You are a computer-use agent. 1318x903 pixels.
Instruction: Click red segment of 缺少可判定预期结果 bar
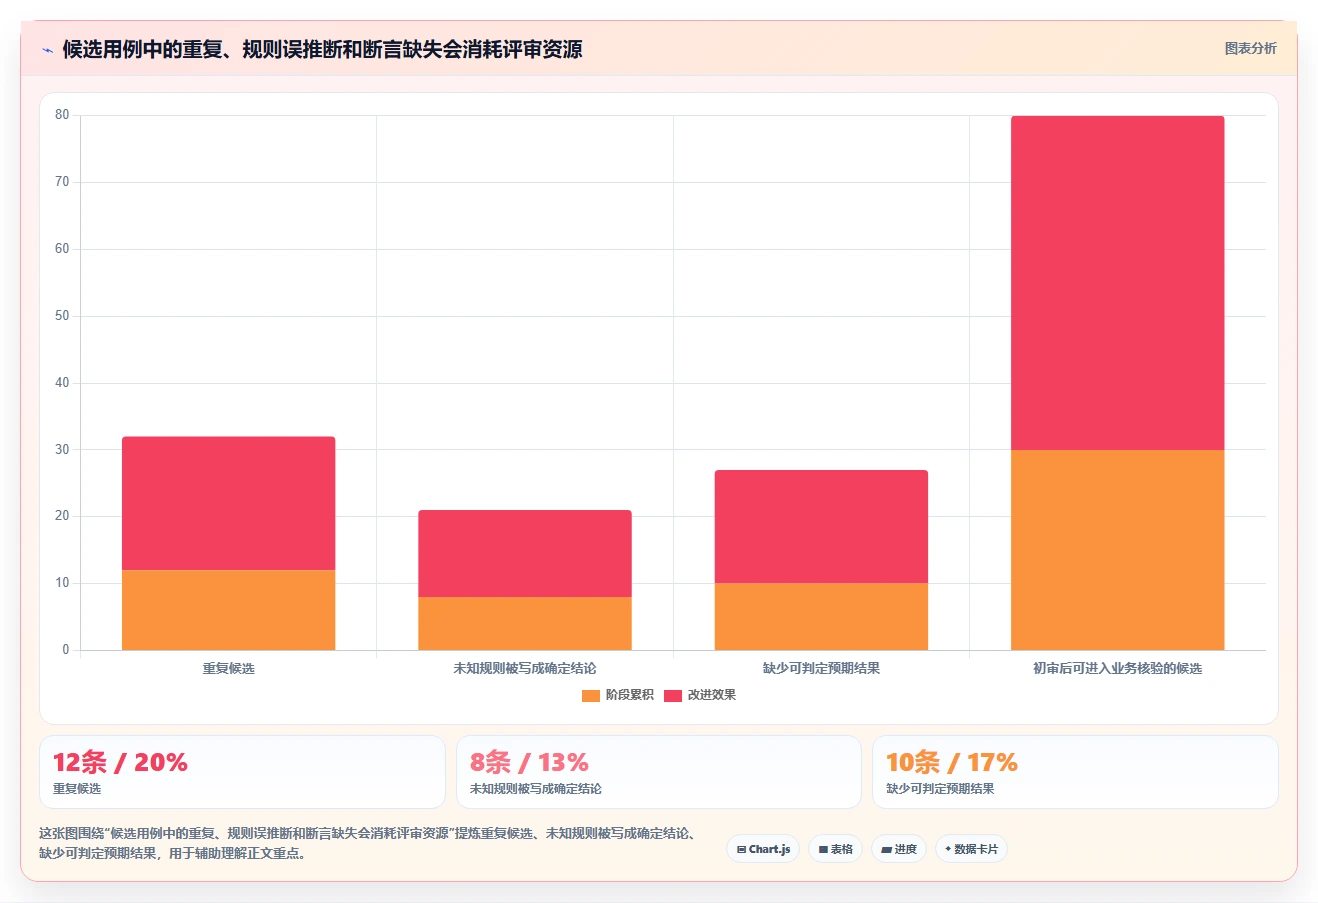821,526
